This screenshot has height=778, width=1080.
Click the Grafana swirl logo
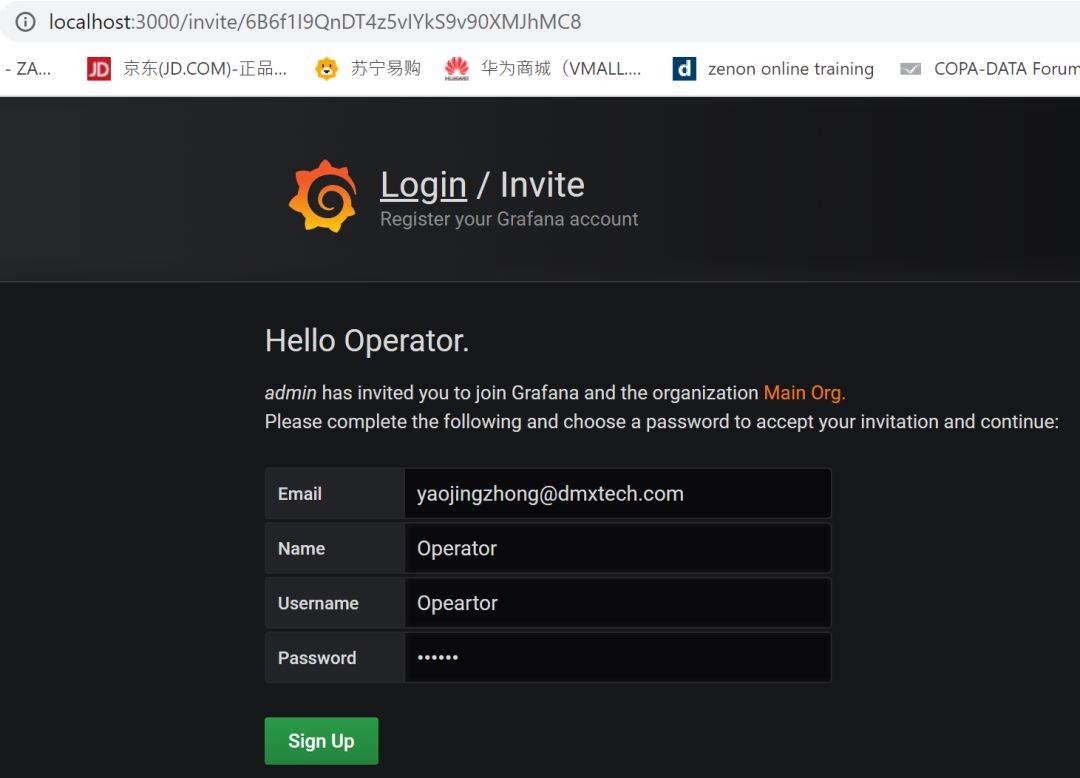click(323, 196)
